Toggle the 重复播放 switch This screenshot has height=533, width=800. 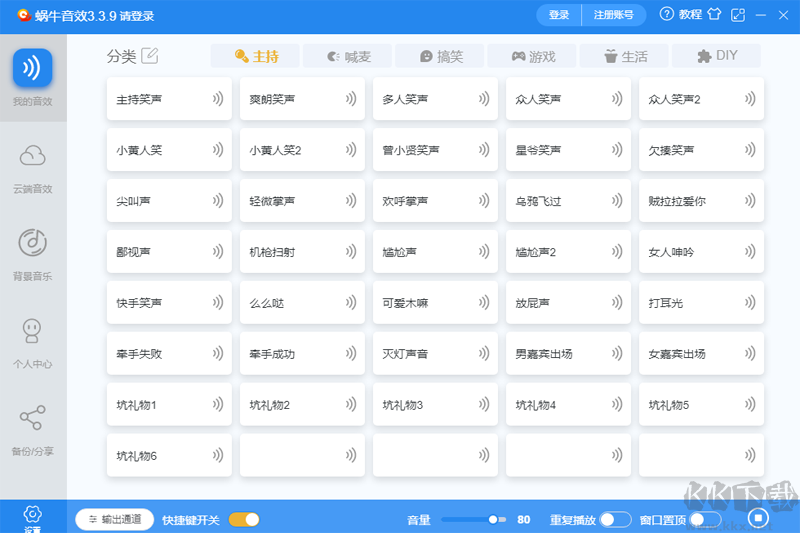pyautogui.click(x=615, y=519)
